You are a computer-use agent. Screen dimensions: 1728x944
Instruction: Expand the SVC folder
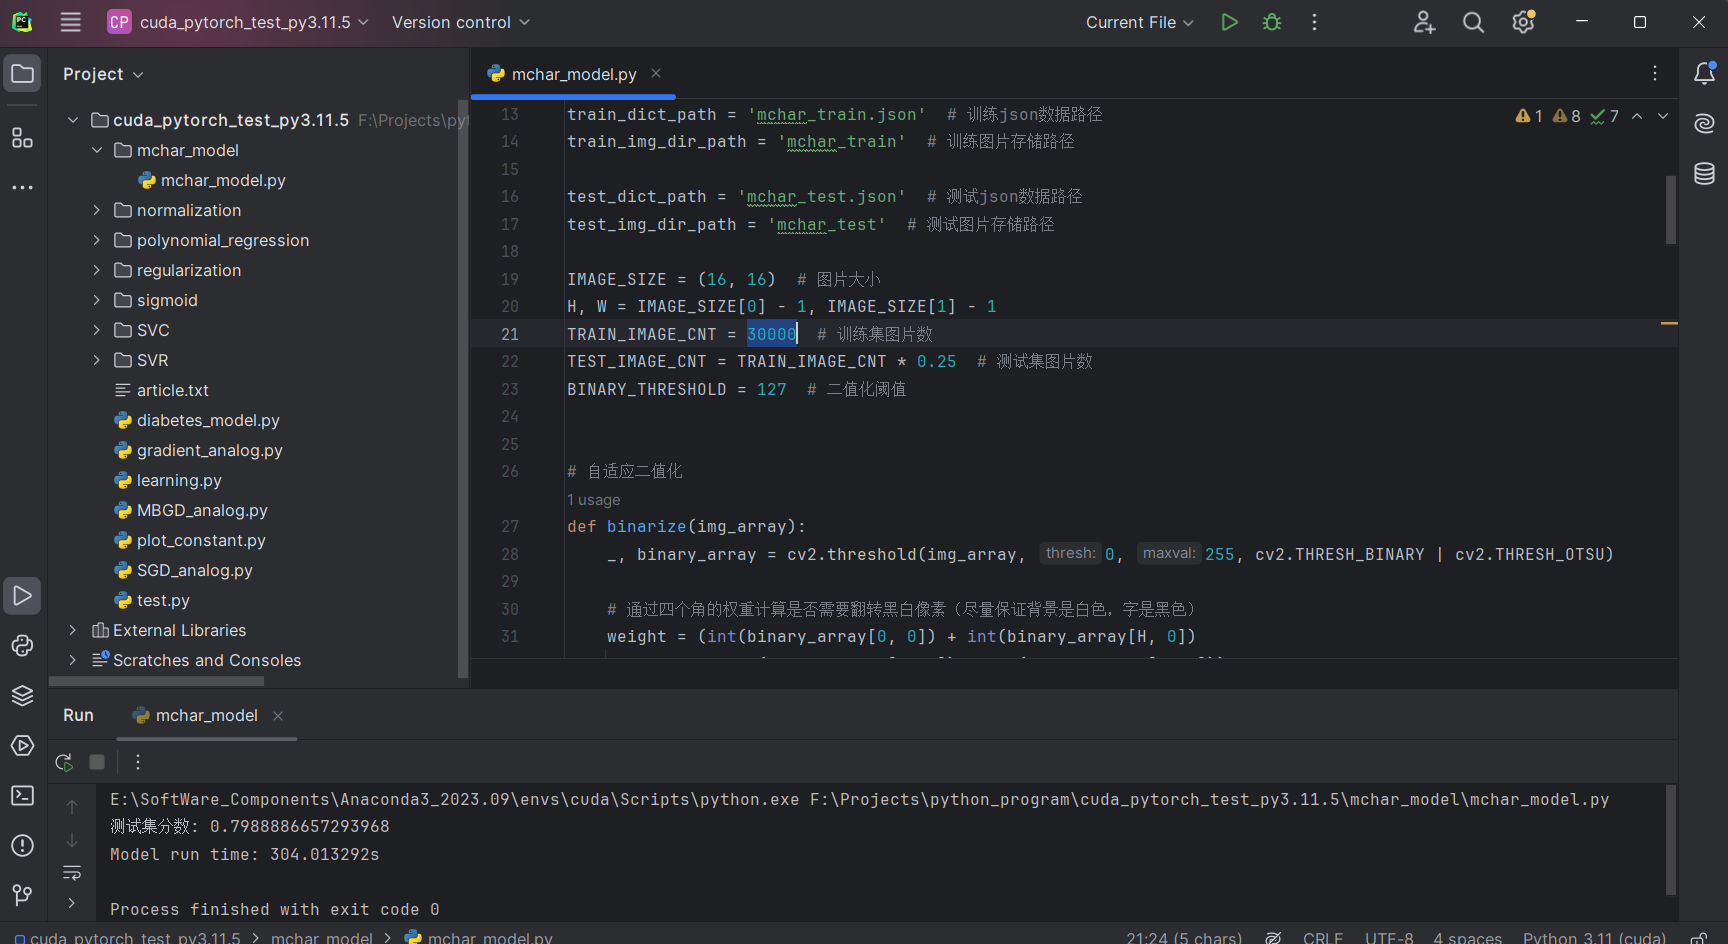point(97,330)
